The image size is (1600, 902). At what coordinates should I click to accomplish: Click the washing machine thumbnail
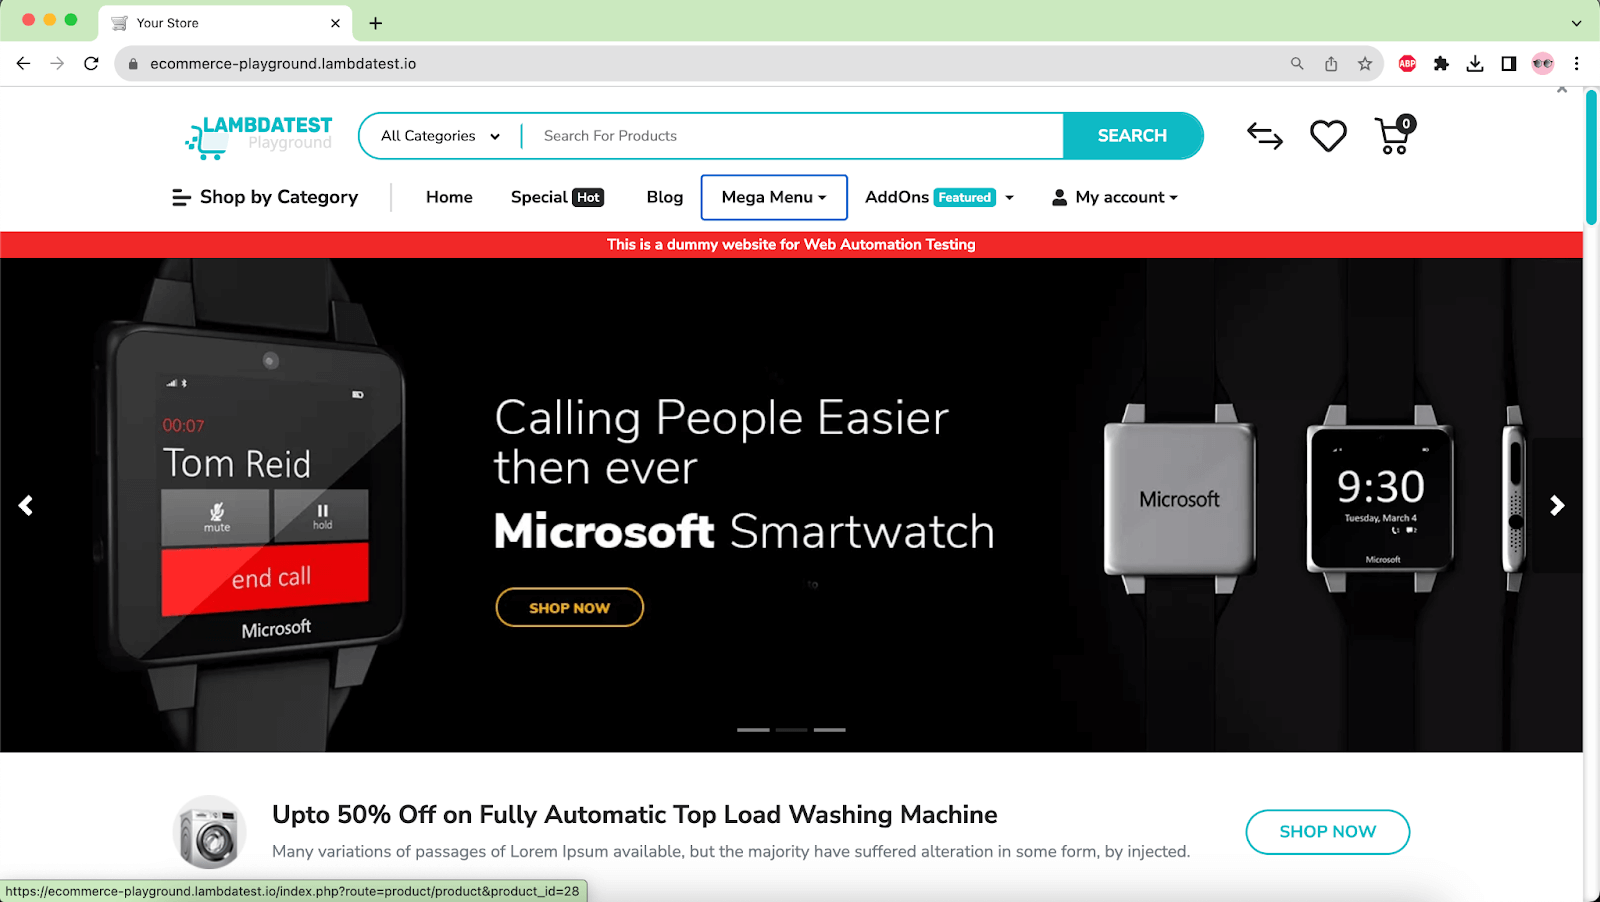tap(209, 832)
